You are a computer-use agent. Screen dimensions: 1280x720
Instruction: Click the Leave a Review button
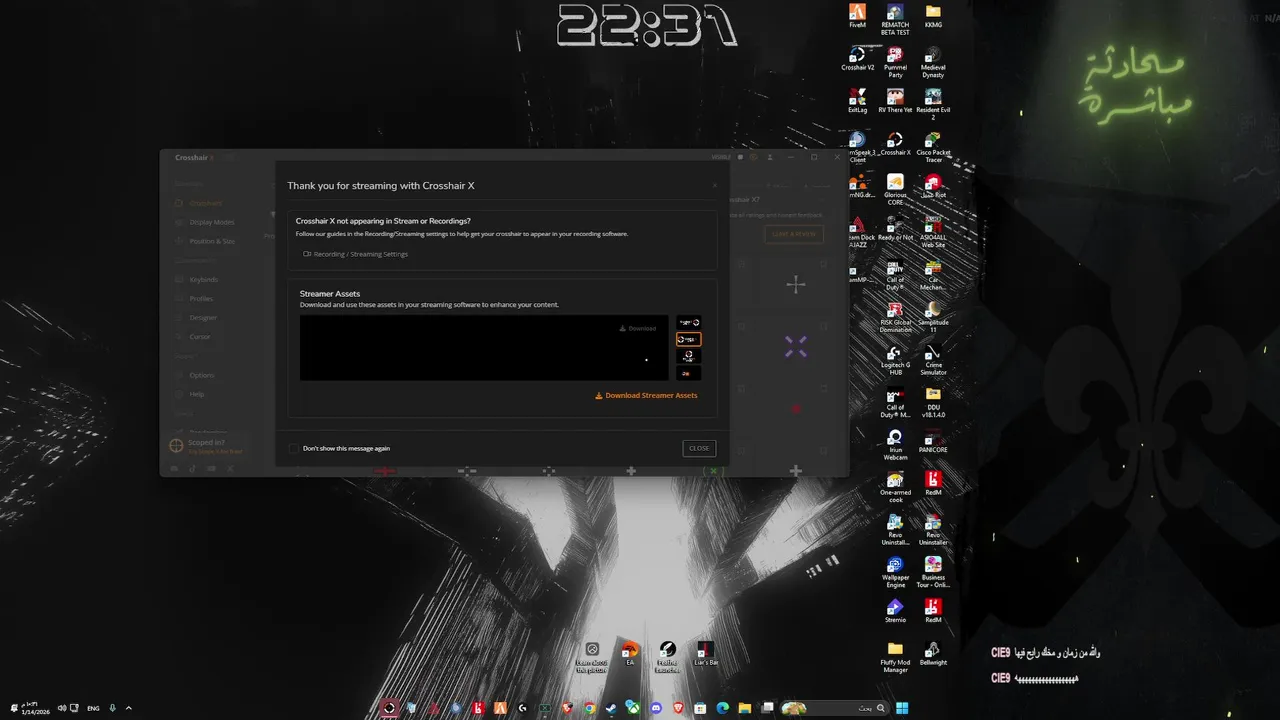pos(793,234)
